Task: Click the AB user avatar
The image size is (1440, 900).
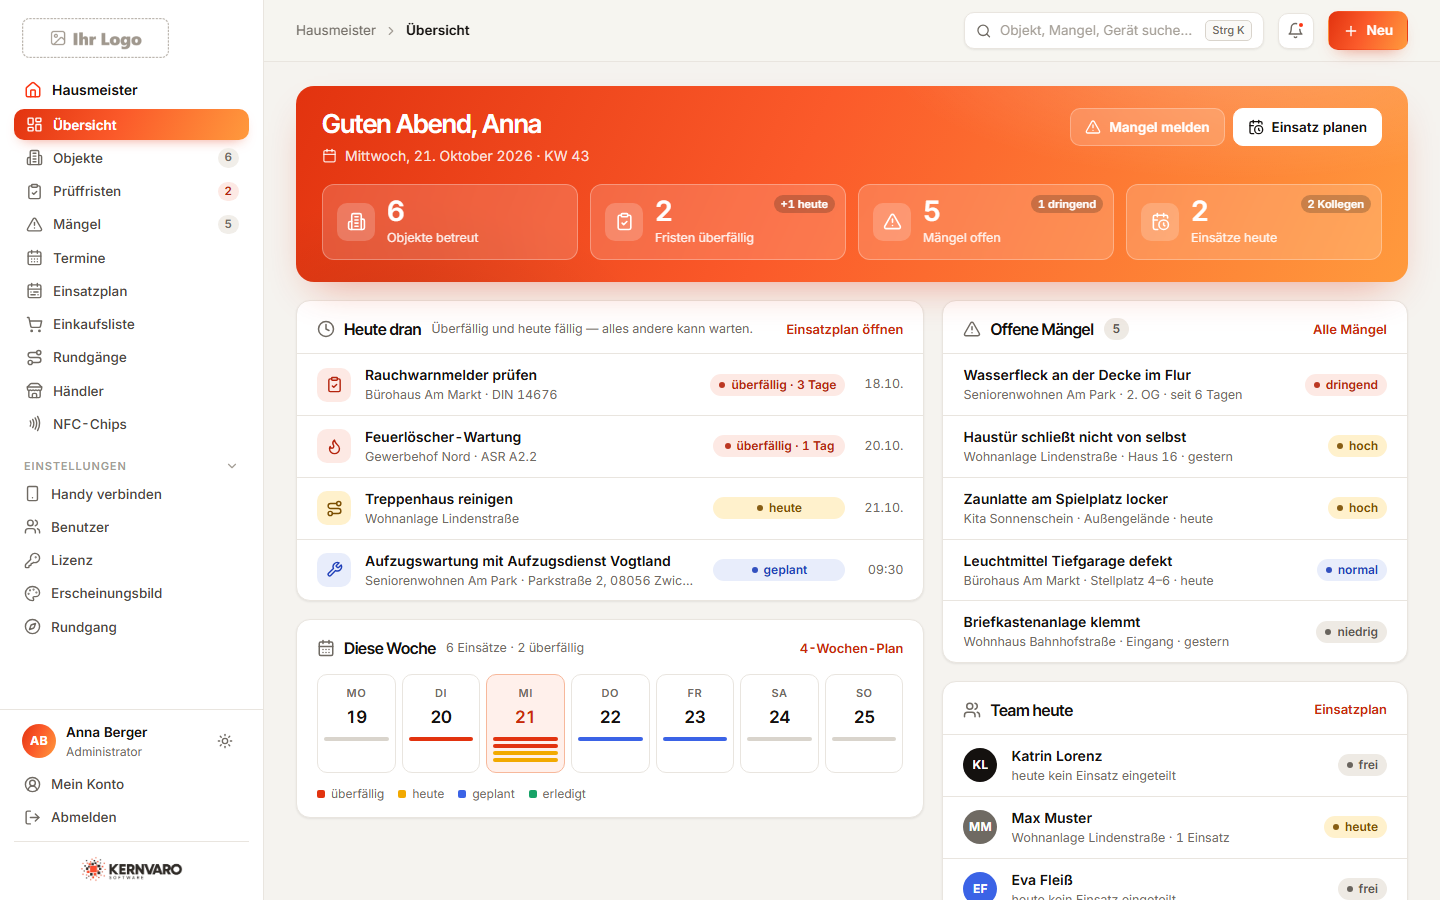Action: tap(39, 741)
